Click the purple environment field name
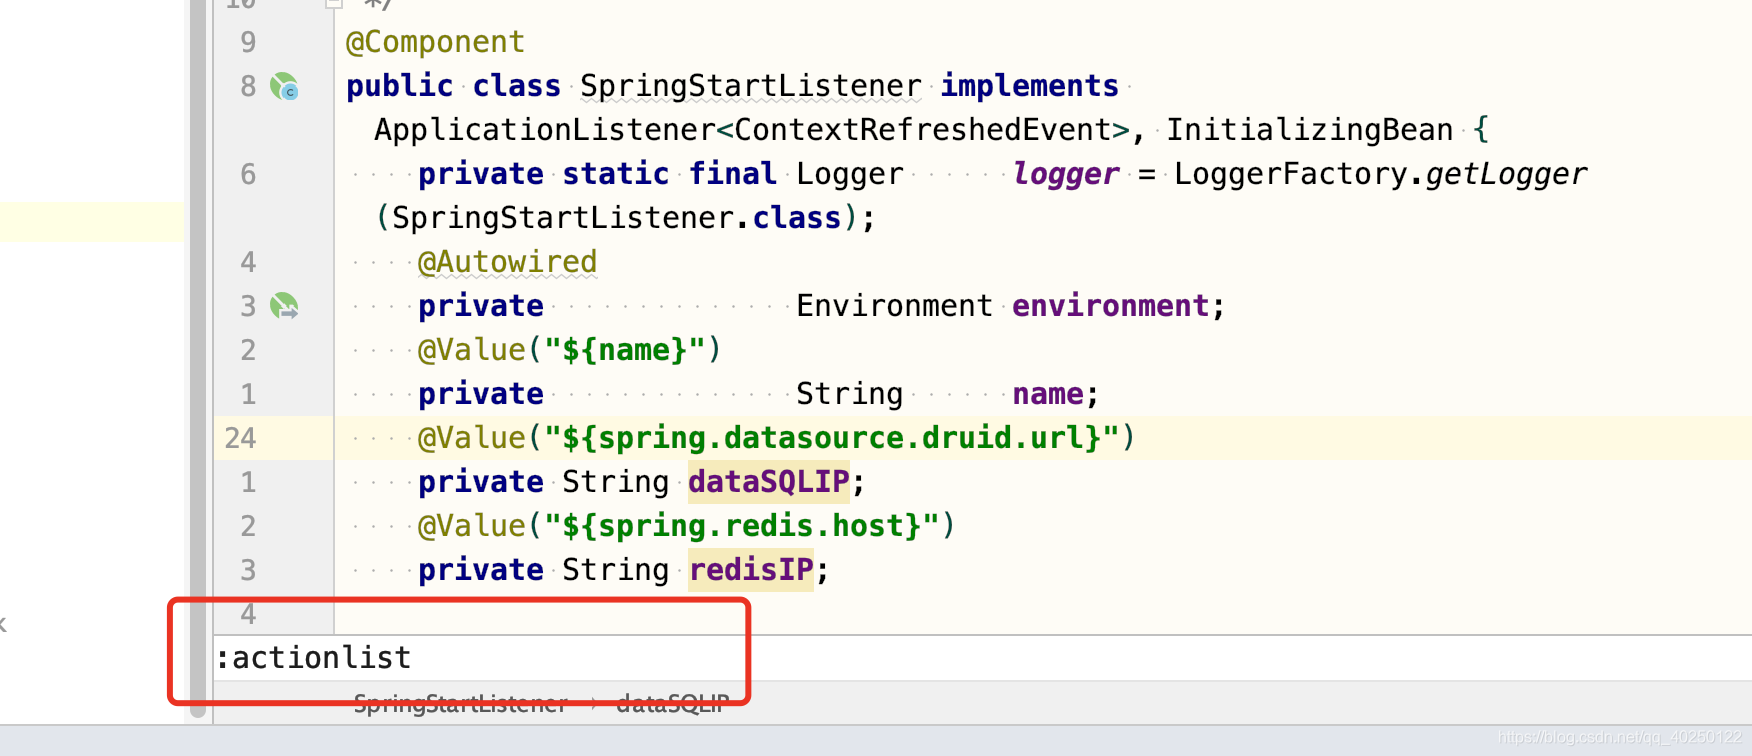 point(1110,306)
